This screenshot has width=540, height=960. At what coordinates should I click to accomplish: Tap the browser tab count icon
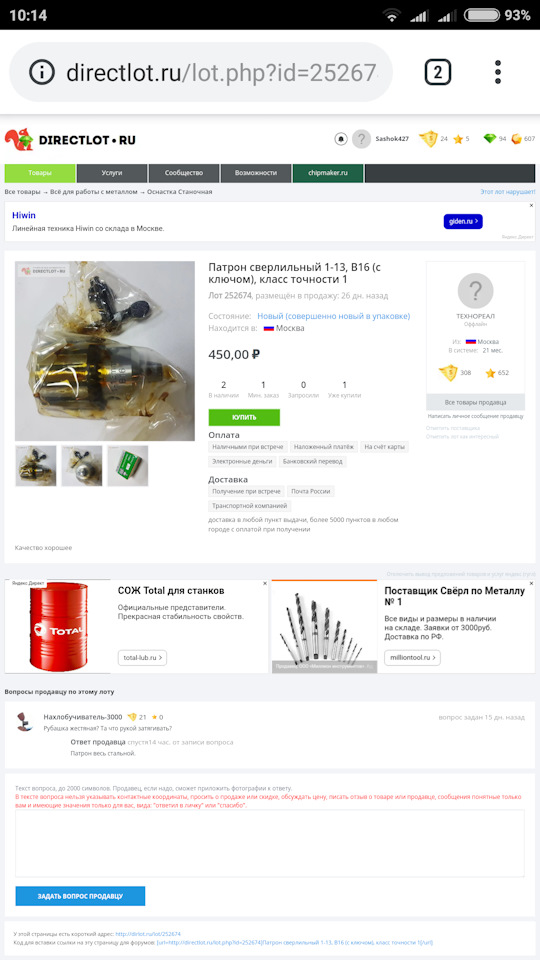coord(437,72)
